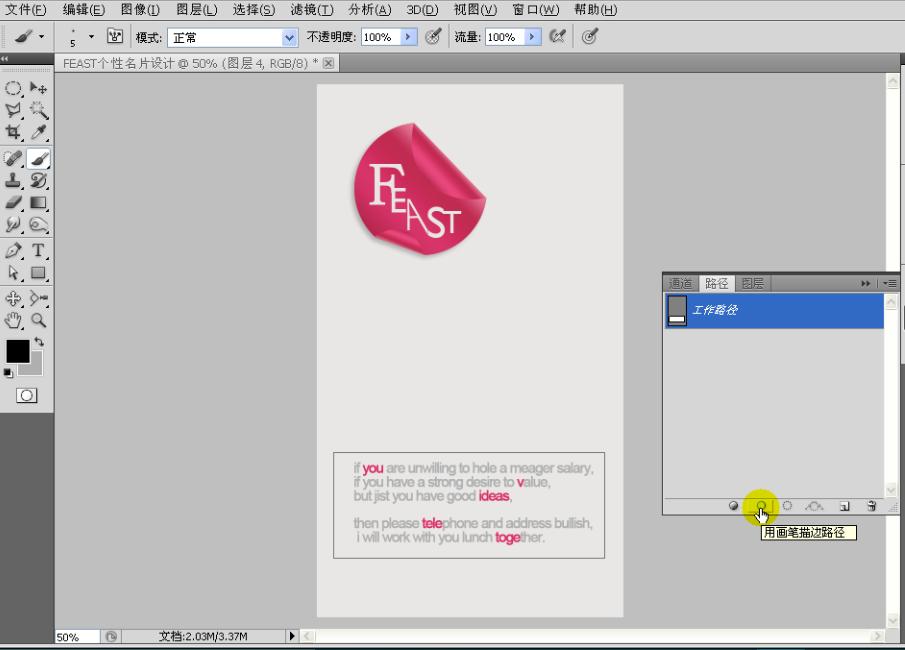The image size is (905, 650).
Task: Toggle airbrush mode in the options bar
Action: 590,36
